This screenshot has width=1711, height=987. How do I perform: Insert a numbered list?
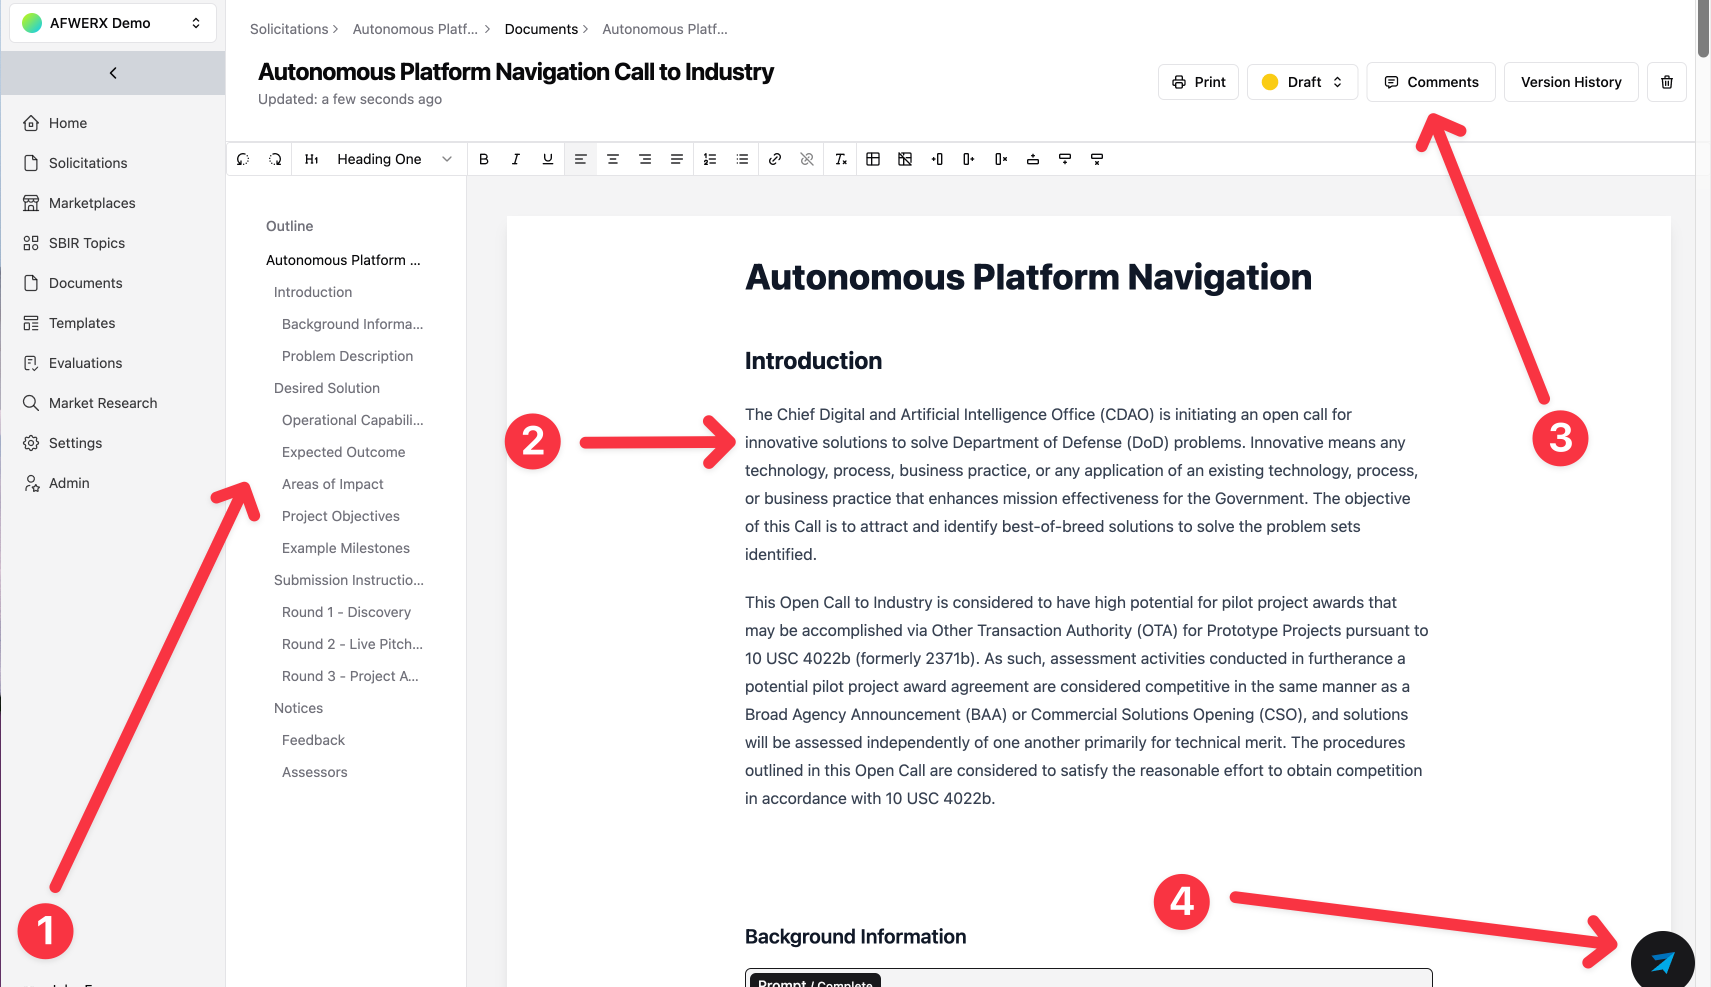click(710, 159)
